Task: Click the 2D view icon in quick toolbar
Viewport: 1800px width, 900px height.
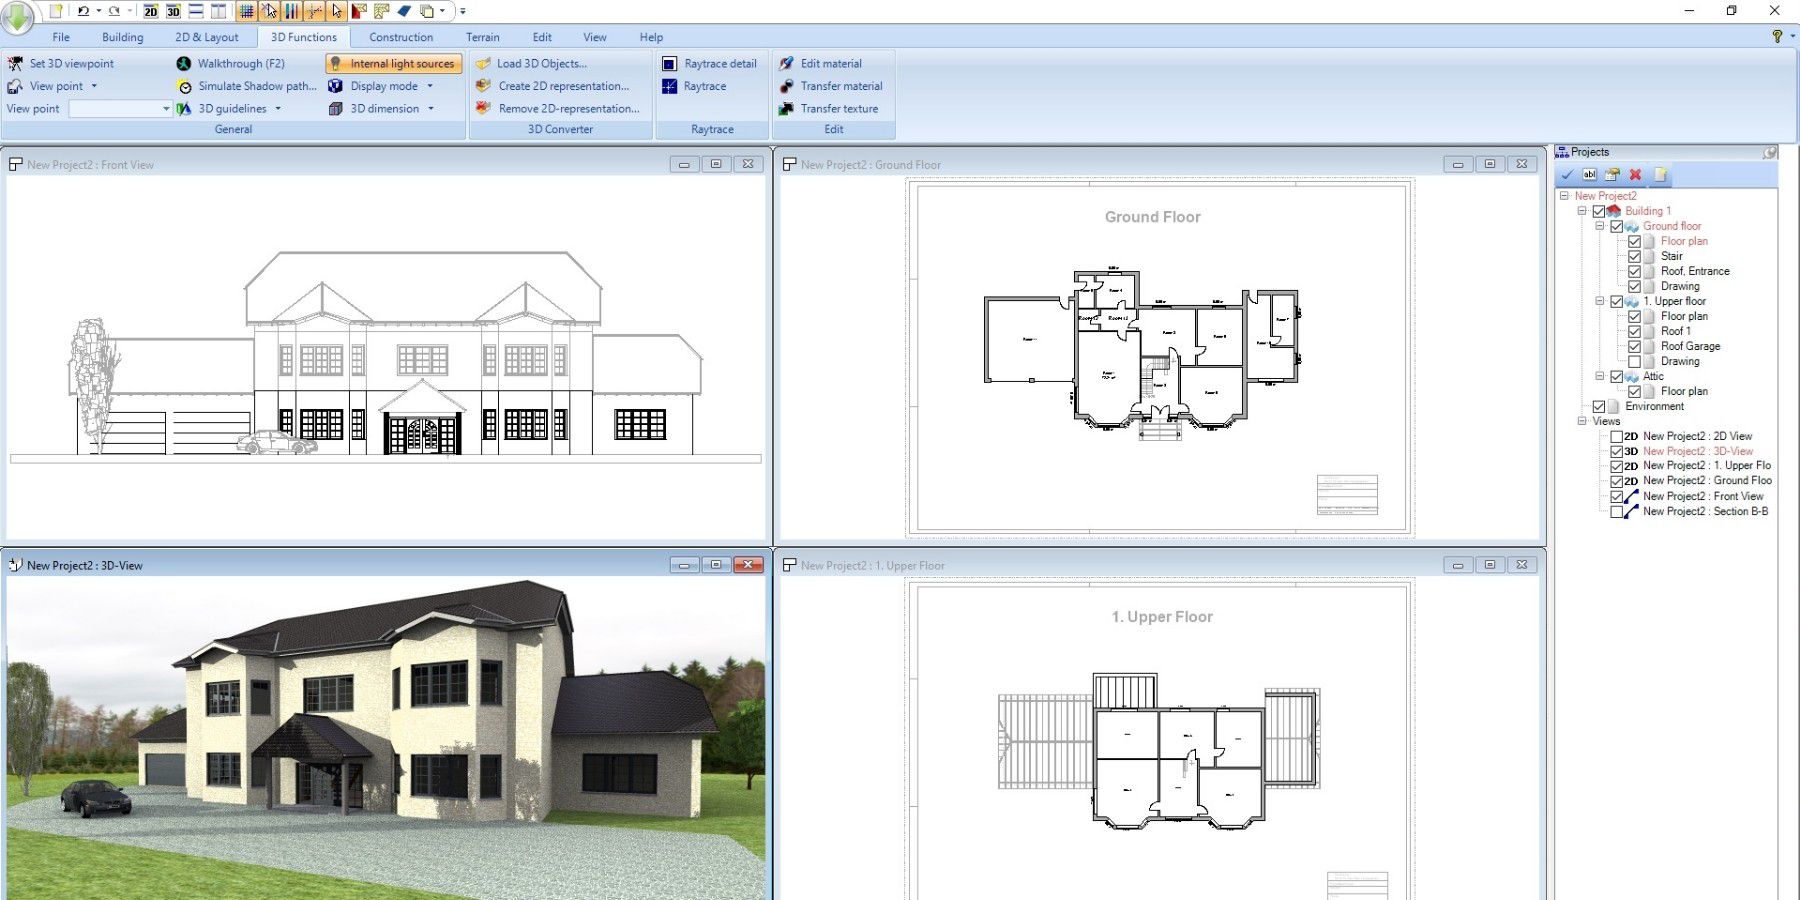Action: click(x=151, y=11)
